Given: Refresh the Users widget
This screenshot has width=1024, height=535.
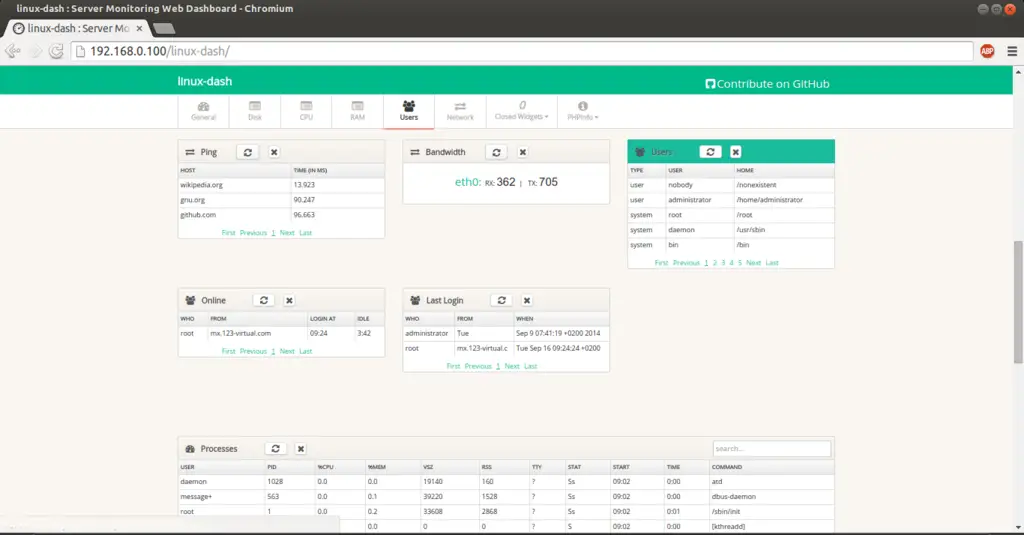Looking at the screenshot, I should click(x=710, y=152).
